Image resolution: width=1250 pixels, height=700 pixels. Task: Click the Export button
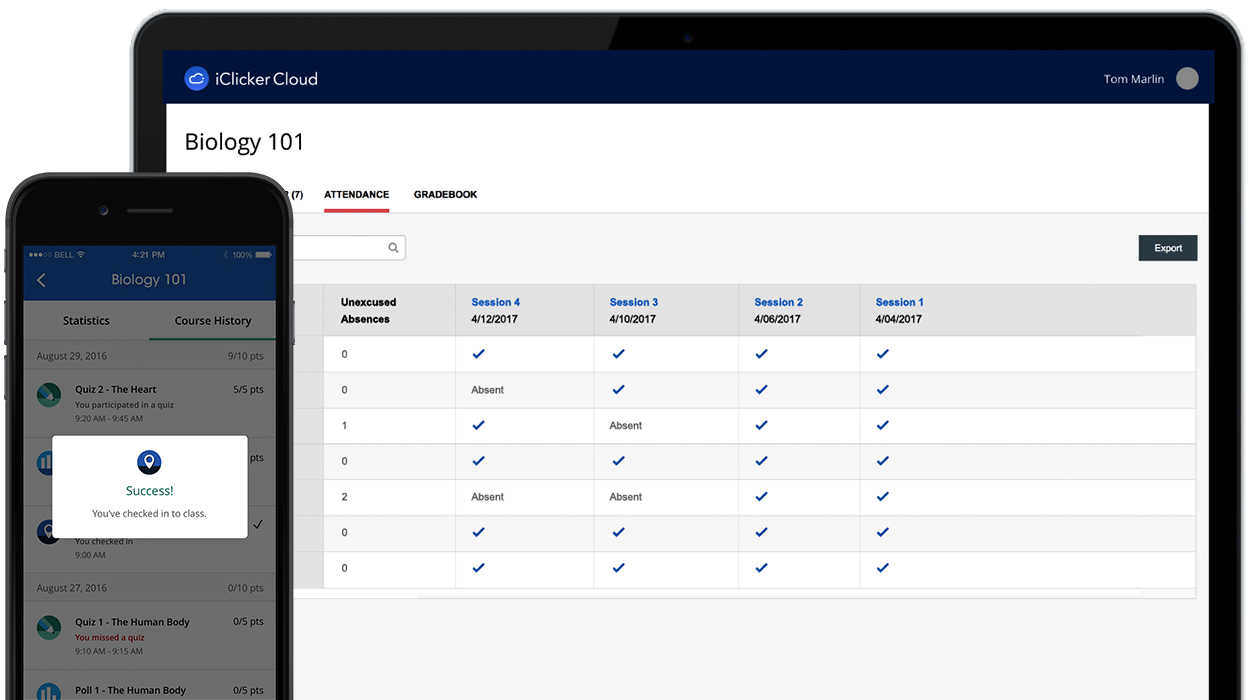click(x=1168, y=248)
